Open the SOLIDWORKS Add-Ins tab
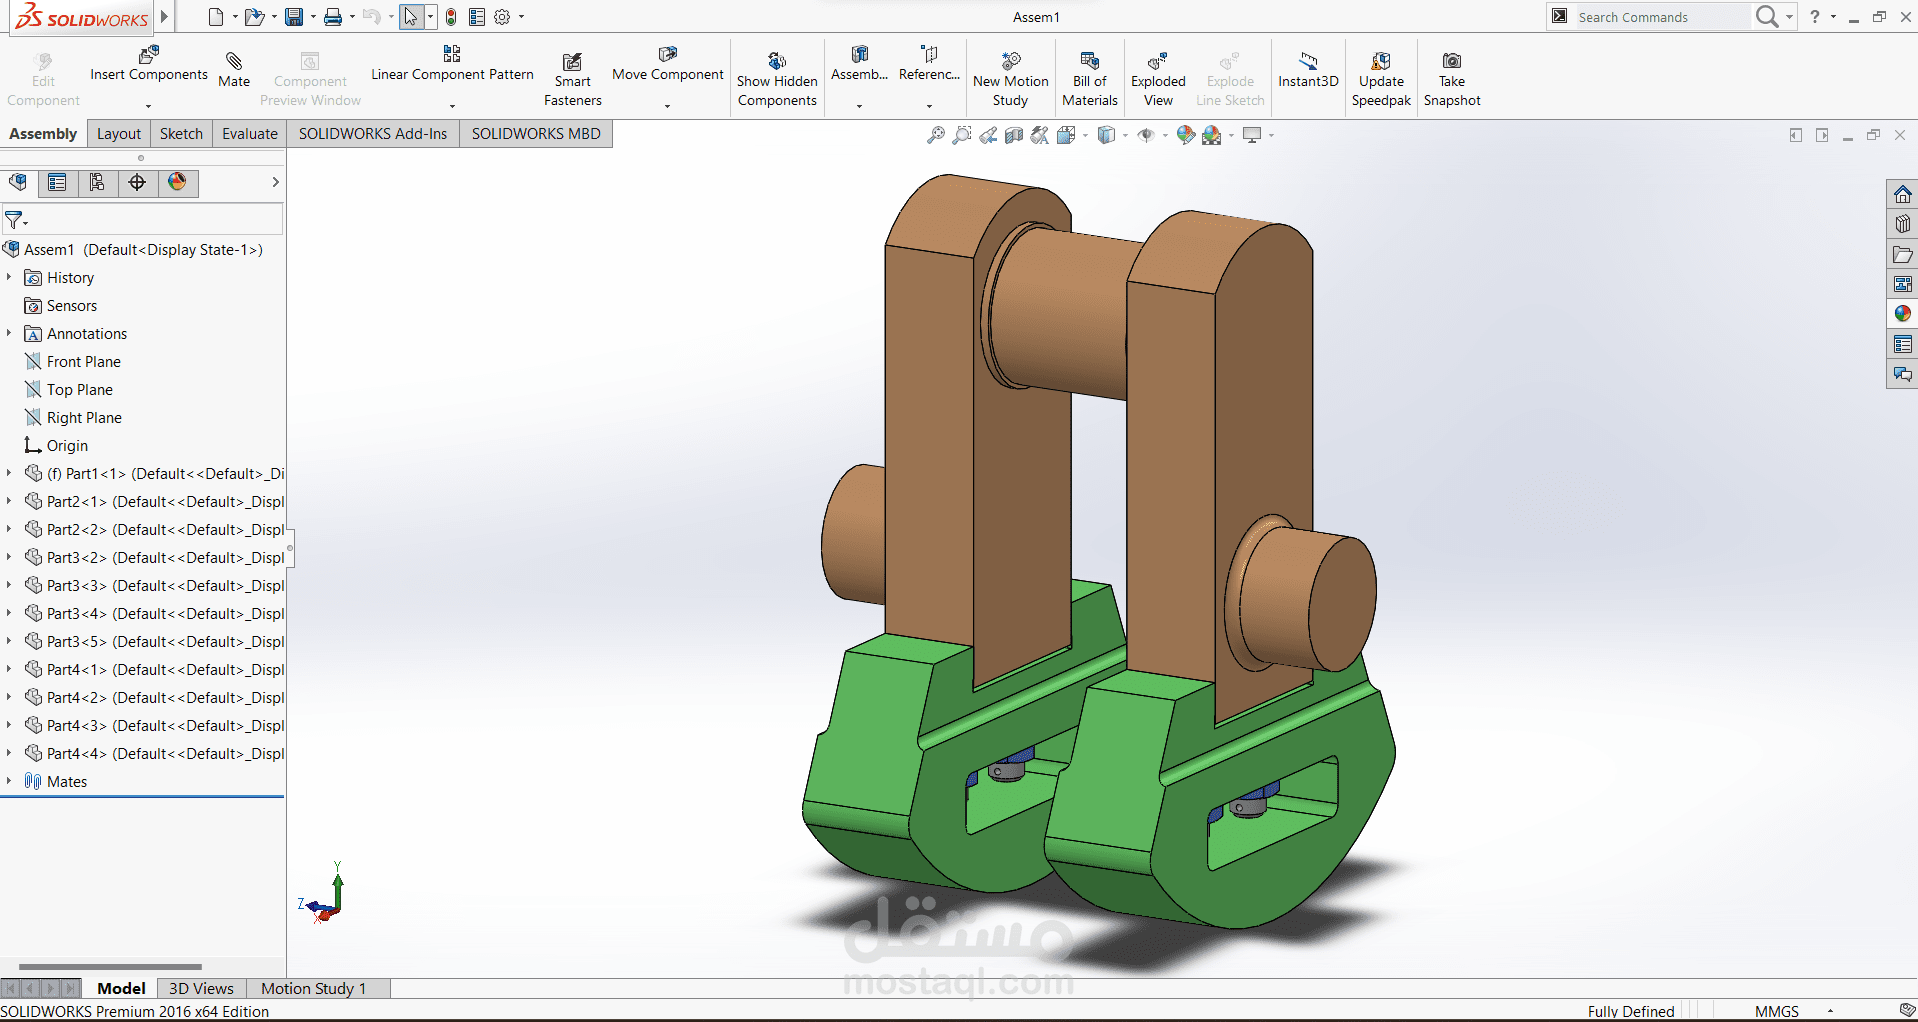This screenshot has width=1918, height=1022. click(373, 134)
